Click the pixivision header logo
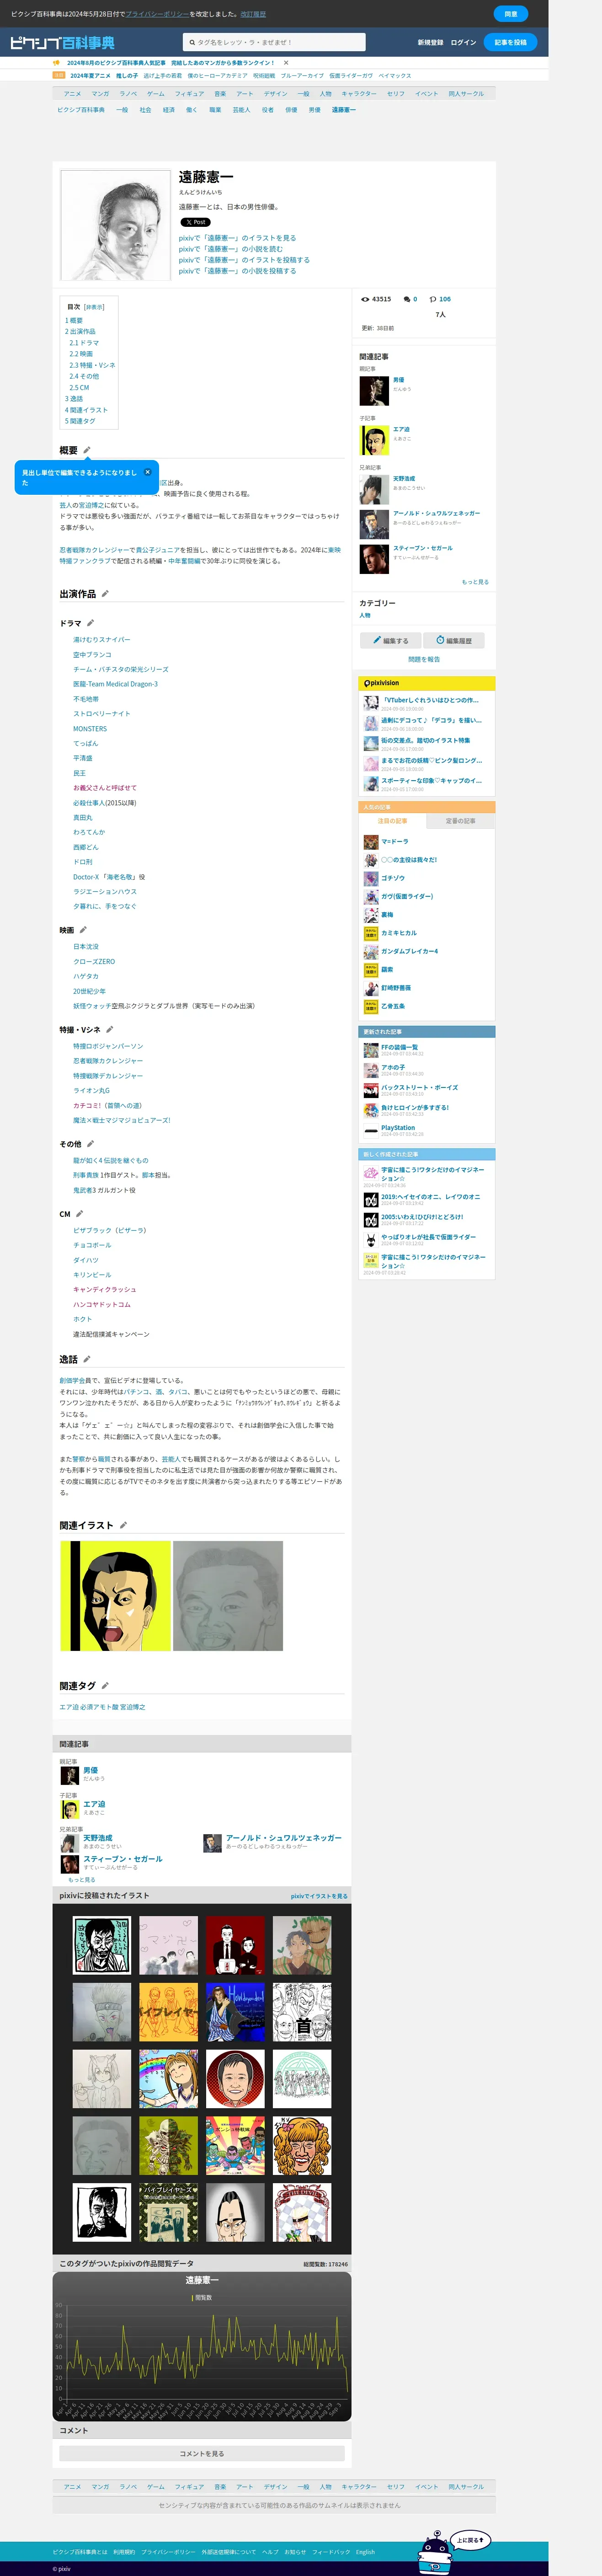Screen dimensions: 602x2576 (381, 683)
